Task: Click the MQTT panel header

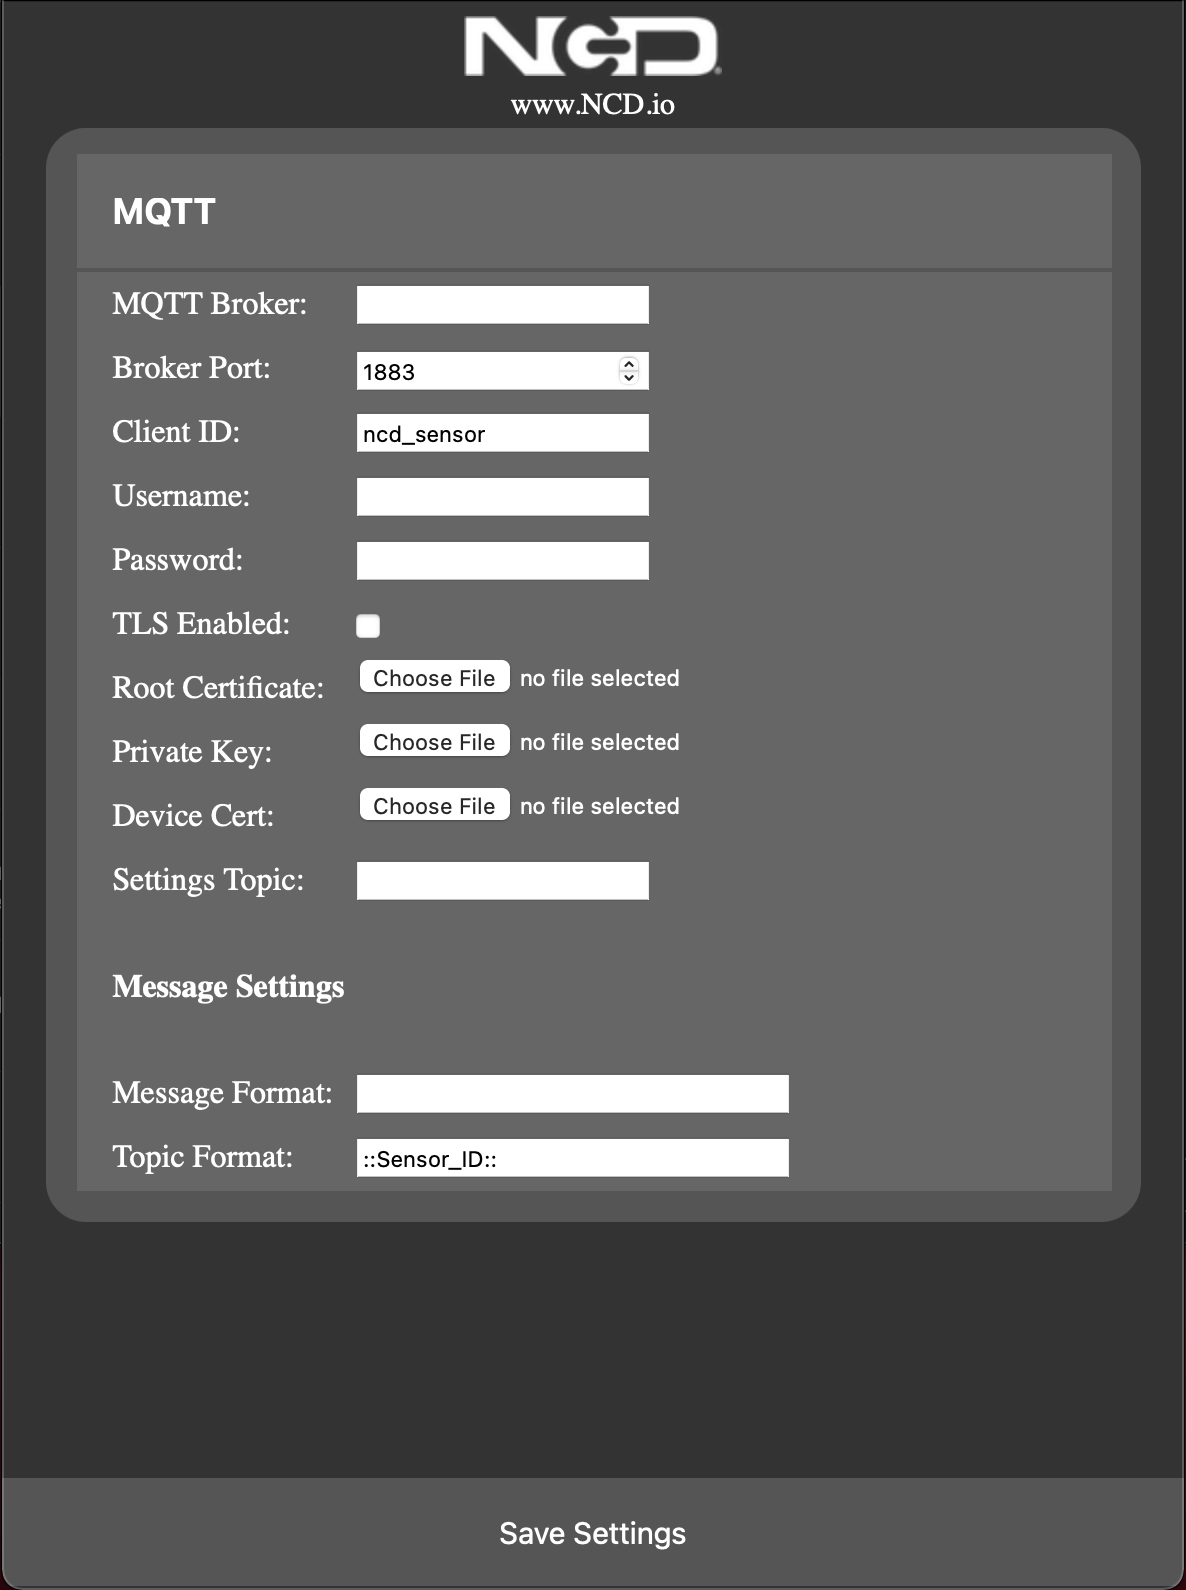Action: (164, 211)
